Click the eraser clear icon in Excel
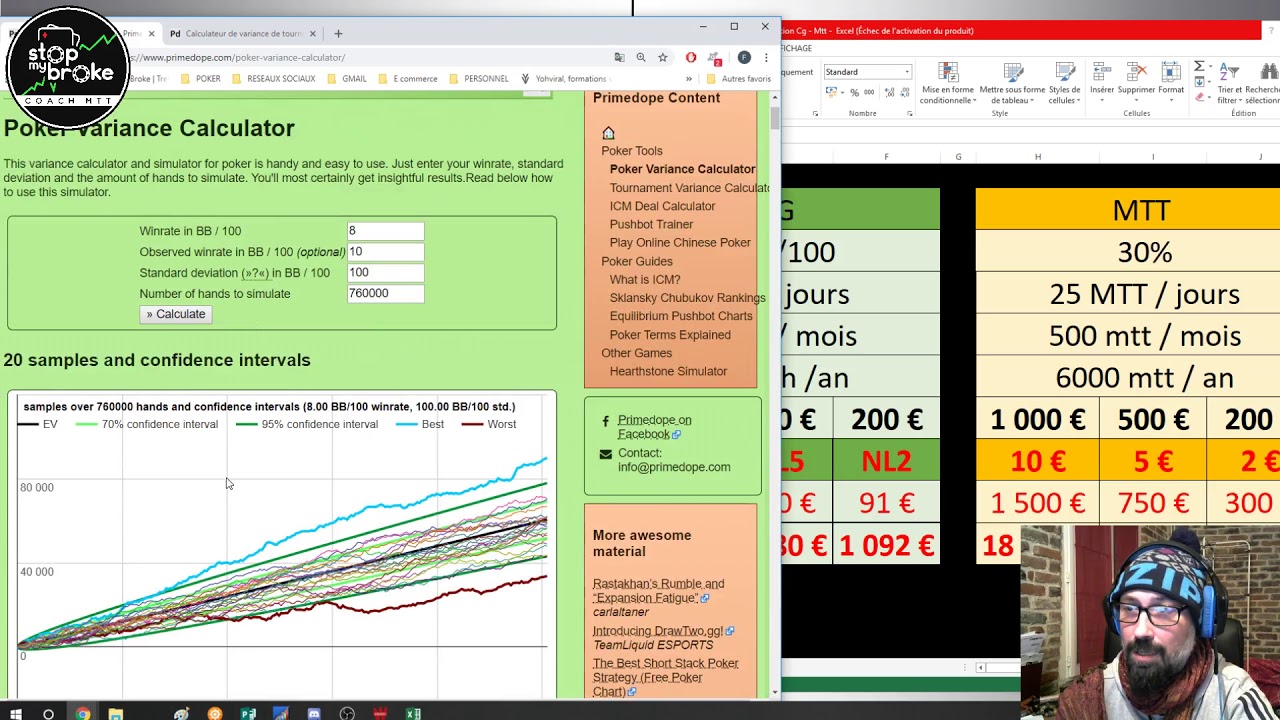This screenshot has height=720, width=1280. point(1199,99)
